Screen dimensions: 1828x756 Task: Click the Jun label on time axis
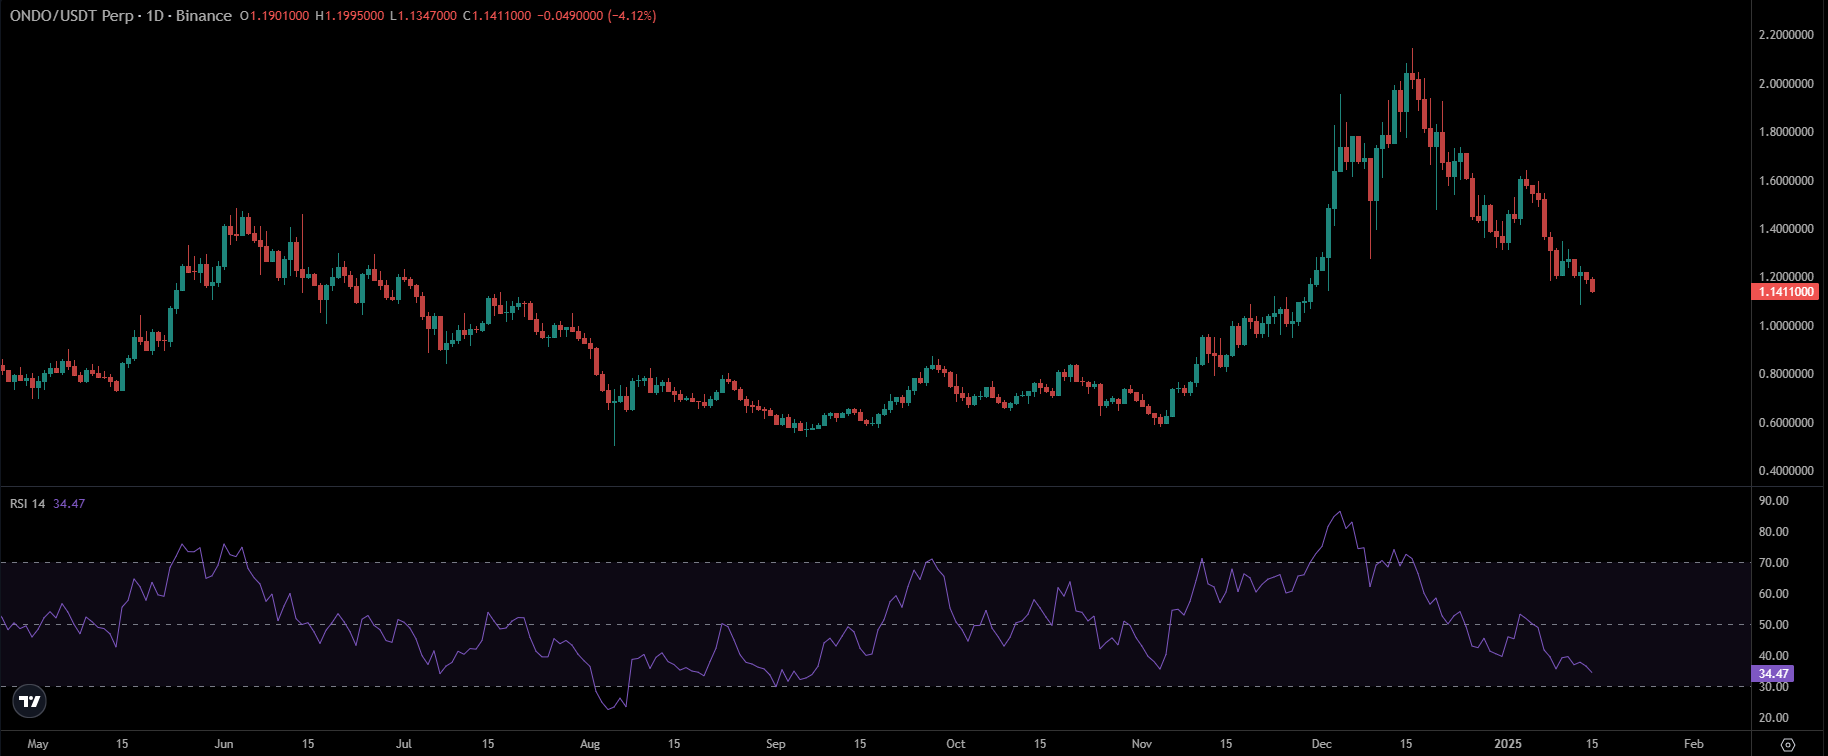224,744
